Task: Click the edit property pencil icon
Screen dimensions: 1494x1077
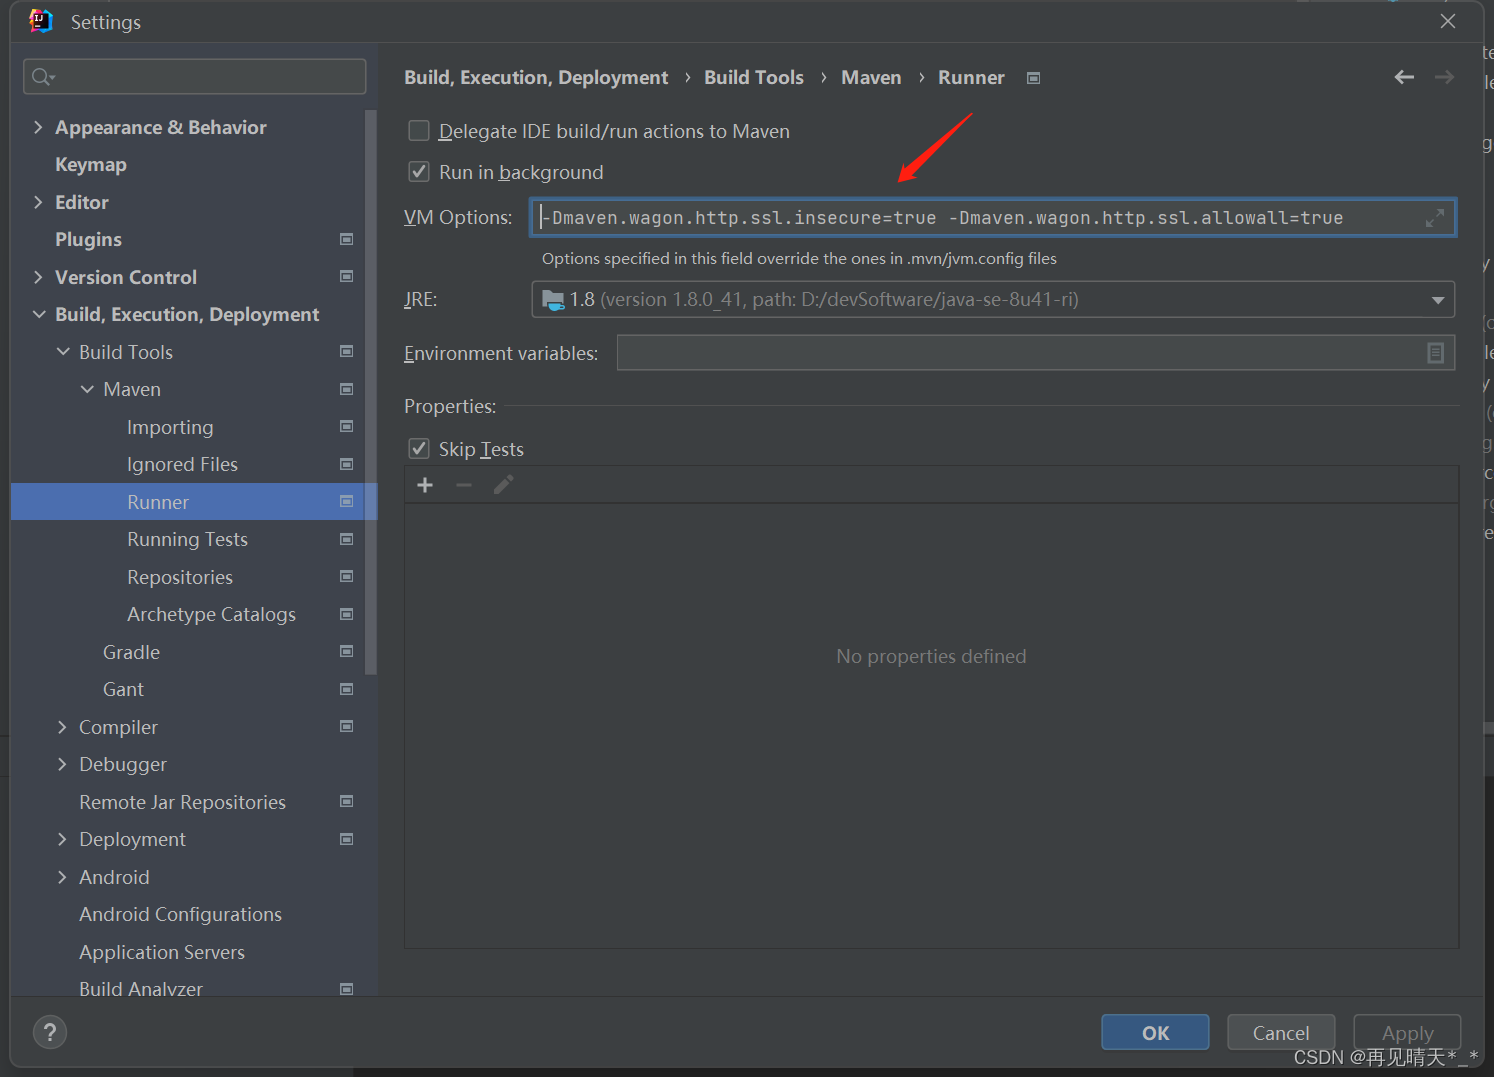Action: [x=502, y=484]
